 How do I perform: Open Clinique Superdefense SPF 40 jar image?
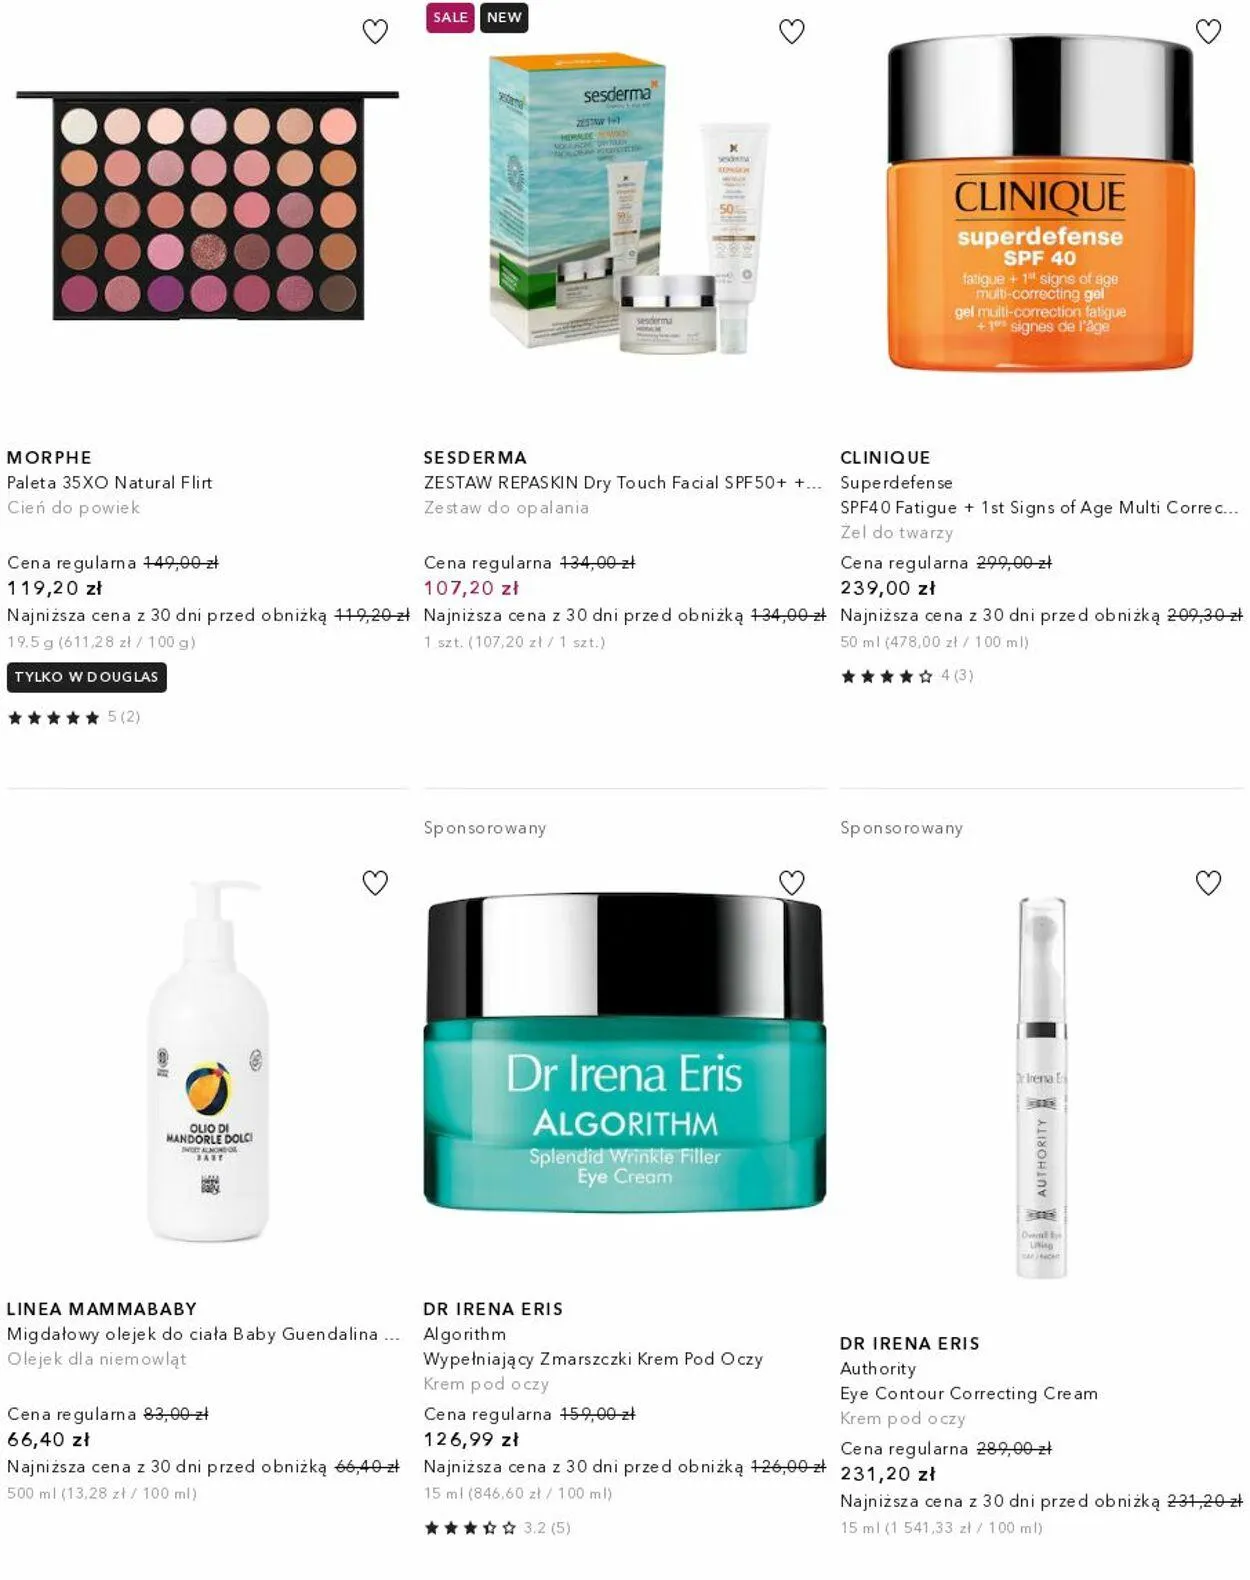pos(1040,203)
